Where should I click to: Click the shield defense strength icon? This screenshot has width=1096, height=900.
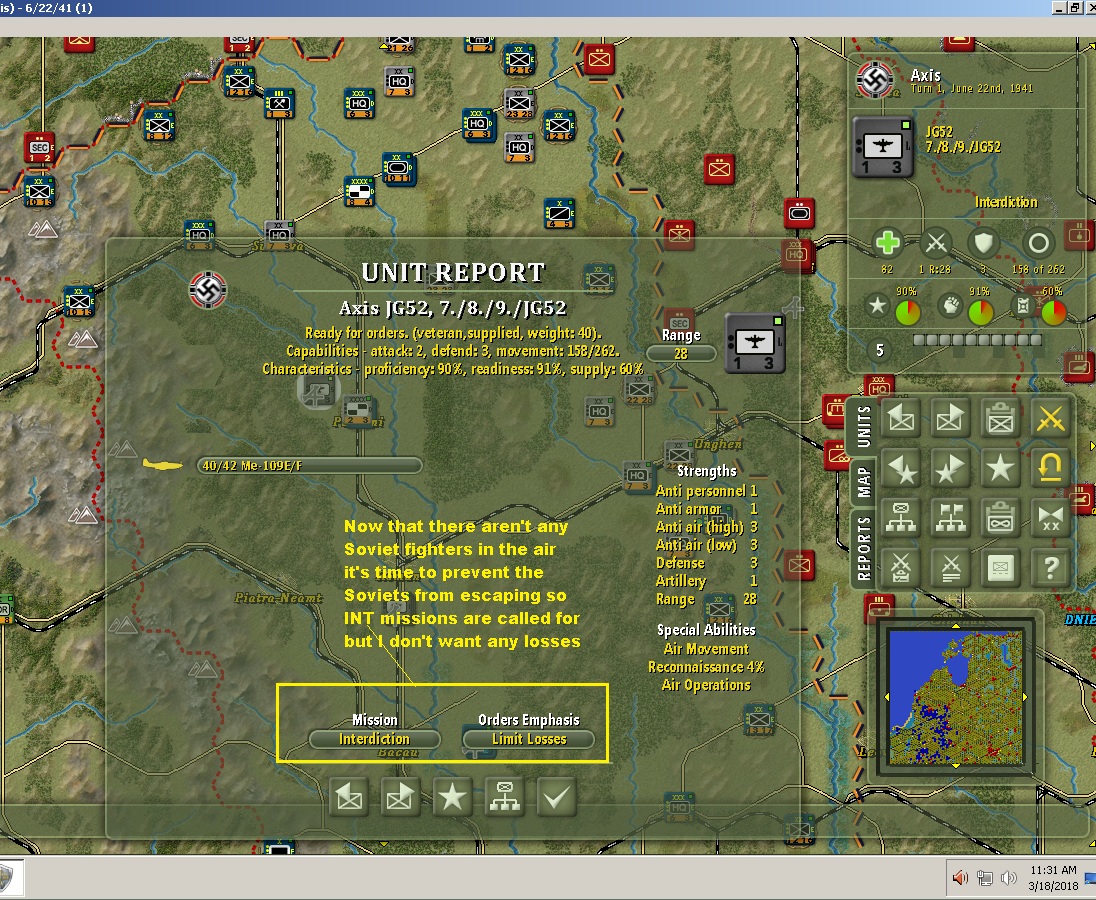click(983, 243)
